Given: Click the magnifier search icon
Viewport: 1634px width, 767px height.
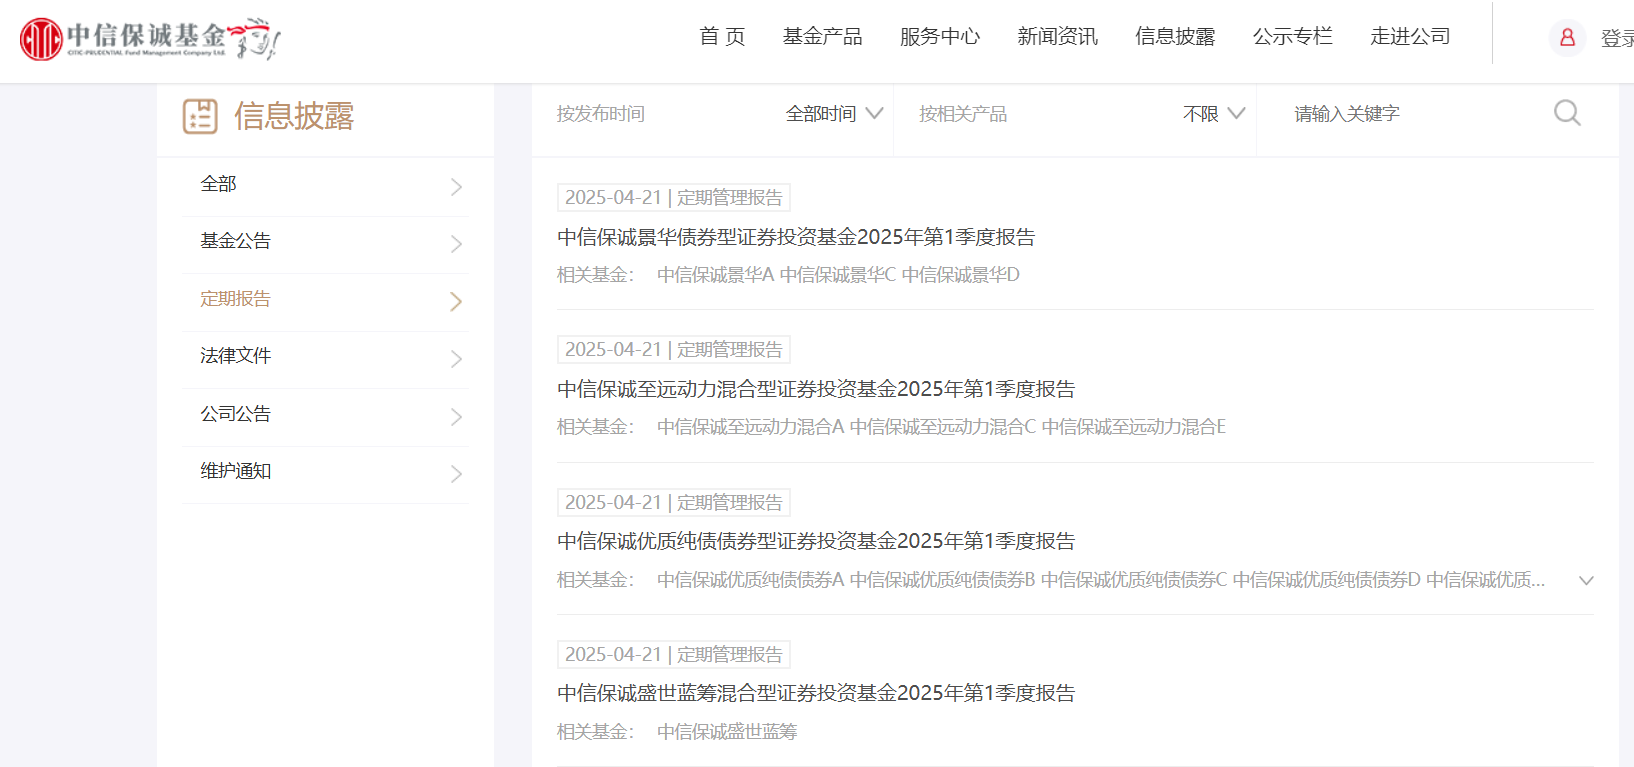Looking at the screenshot, I should click(1566, 113).
